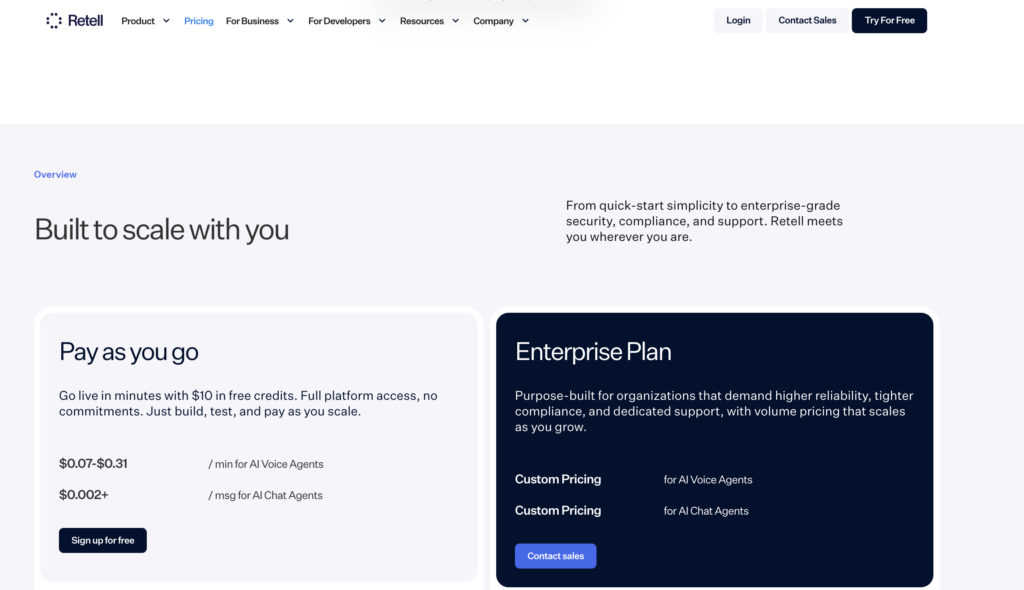Select the Enterprise Plan heading
The width and height of the screenshot is (1024, 590).
click(593, 352)
